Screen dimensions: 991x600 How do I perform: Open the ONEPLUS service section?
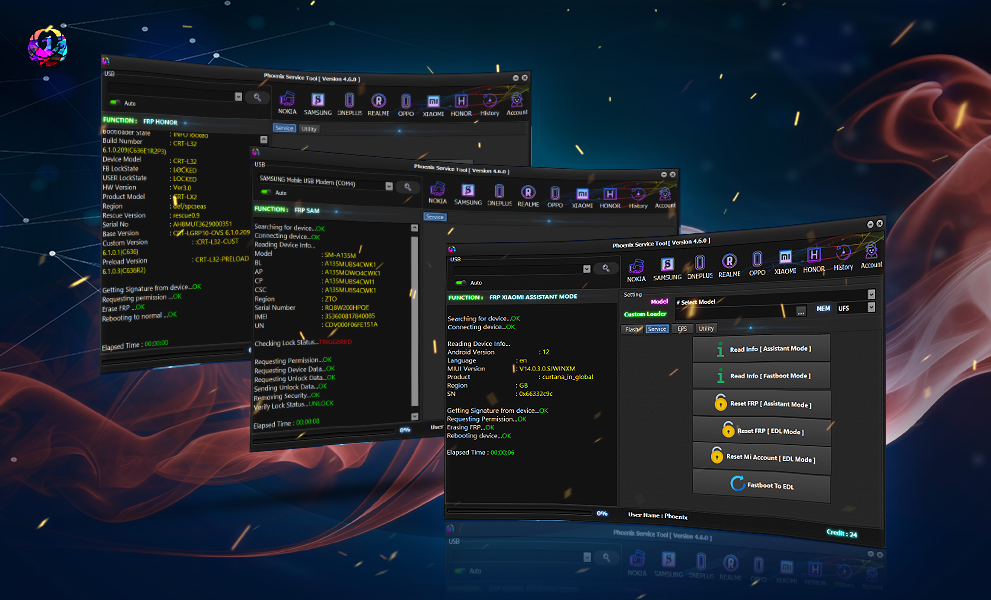(699, 262)
